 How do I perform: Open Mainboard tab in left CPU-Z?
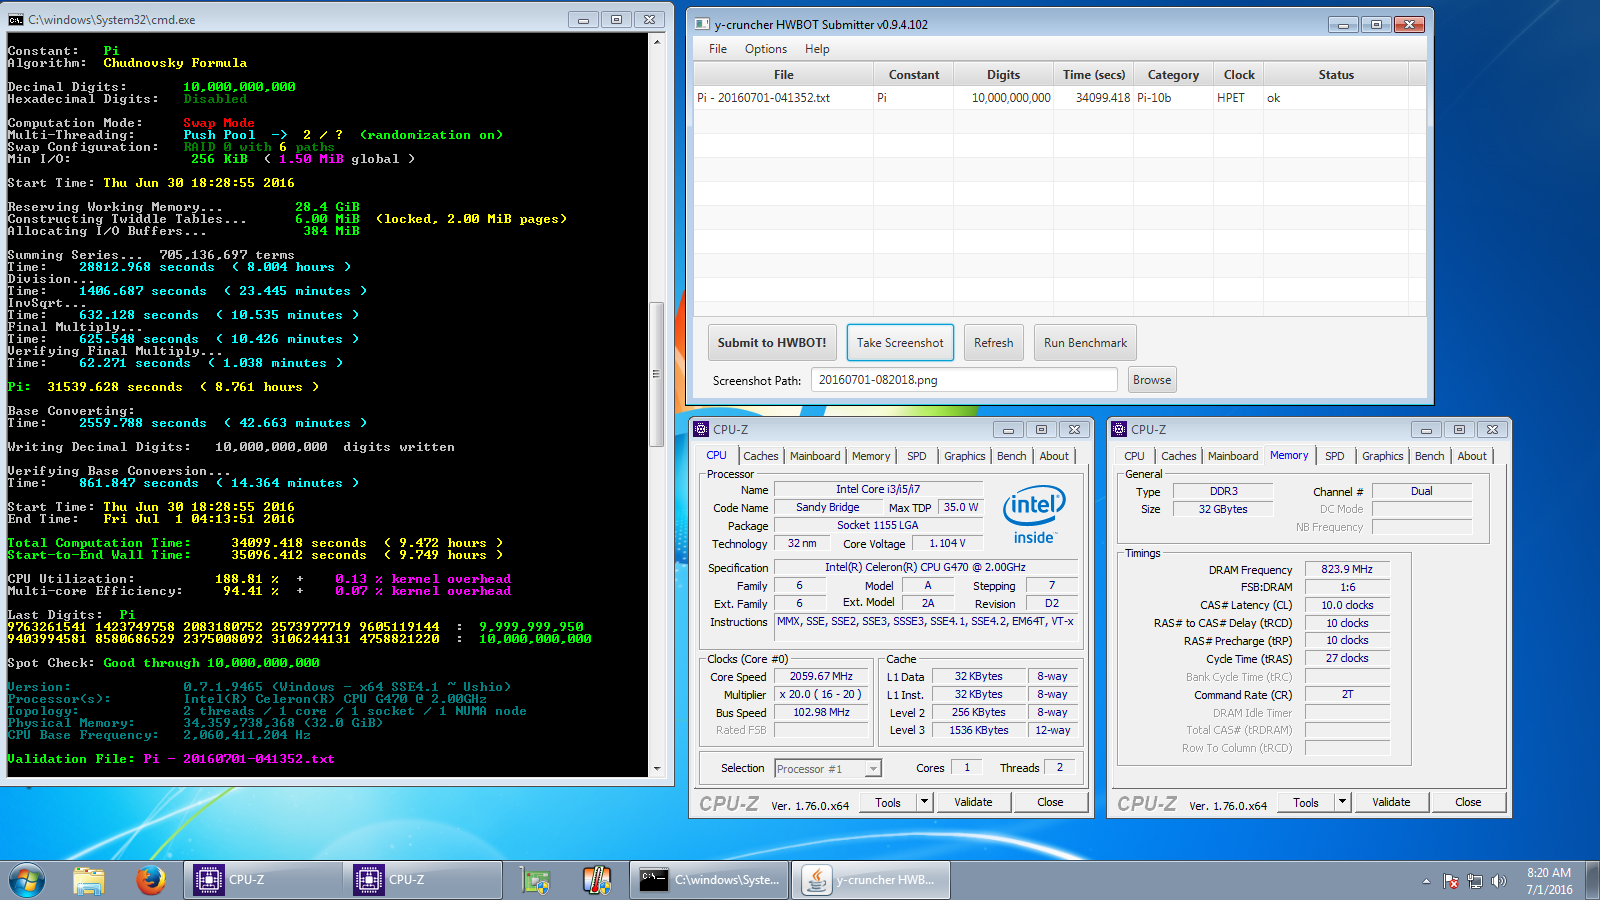click(x=815, y=456)
